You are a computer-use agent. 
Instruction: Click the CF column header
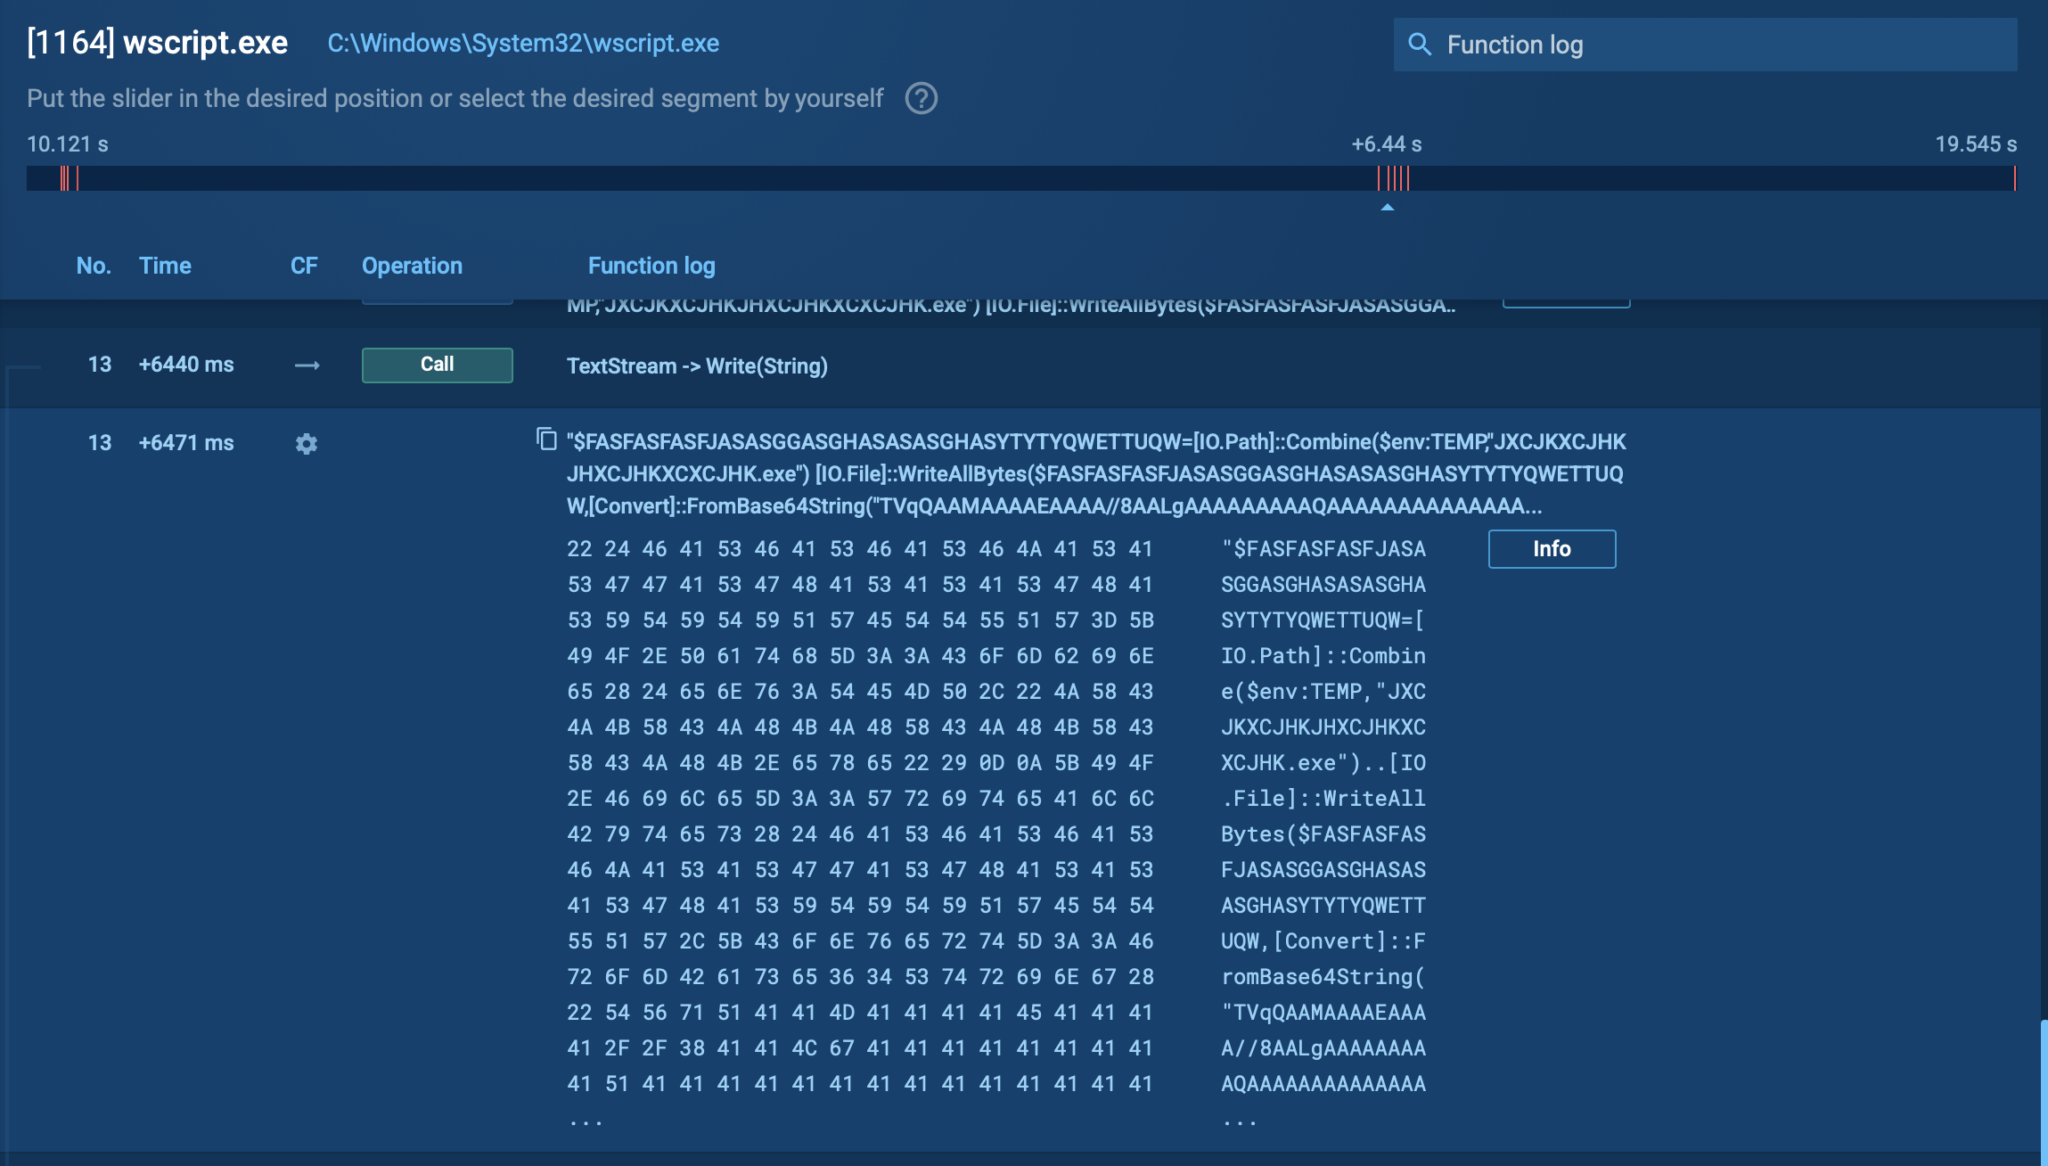(x=303, y=266)
